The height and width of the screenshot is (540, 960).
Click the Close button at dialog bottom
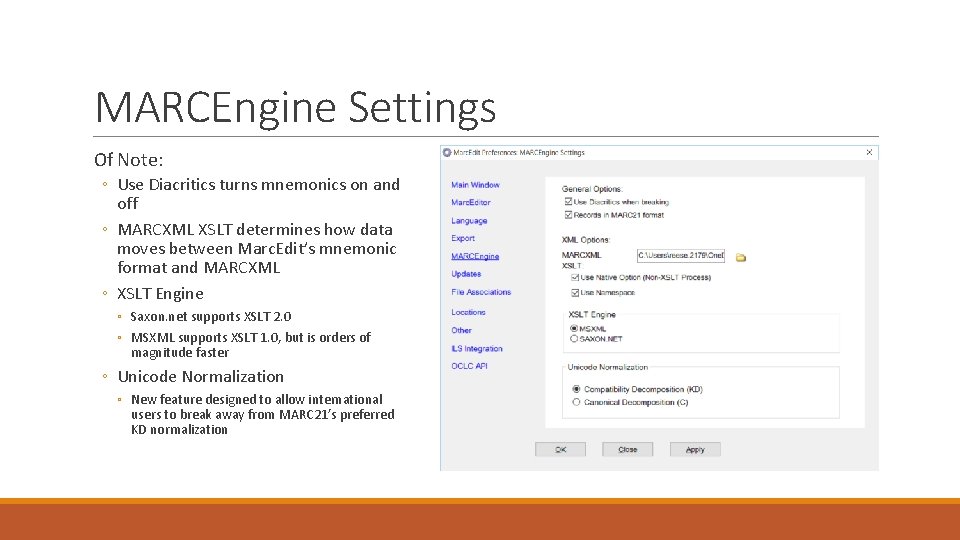(628, 449)
